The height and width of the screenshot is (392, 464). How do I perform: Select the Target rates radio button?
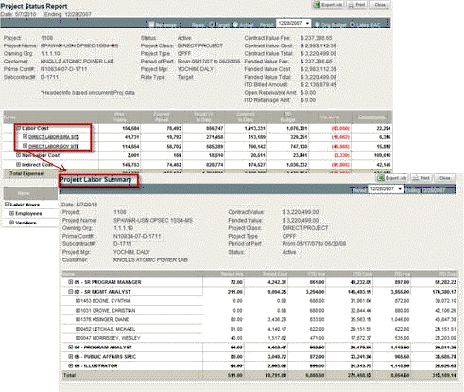tap(211, 24)
